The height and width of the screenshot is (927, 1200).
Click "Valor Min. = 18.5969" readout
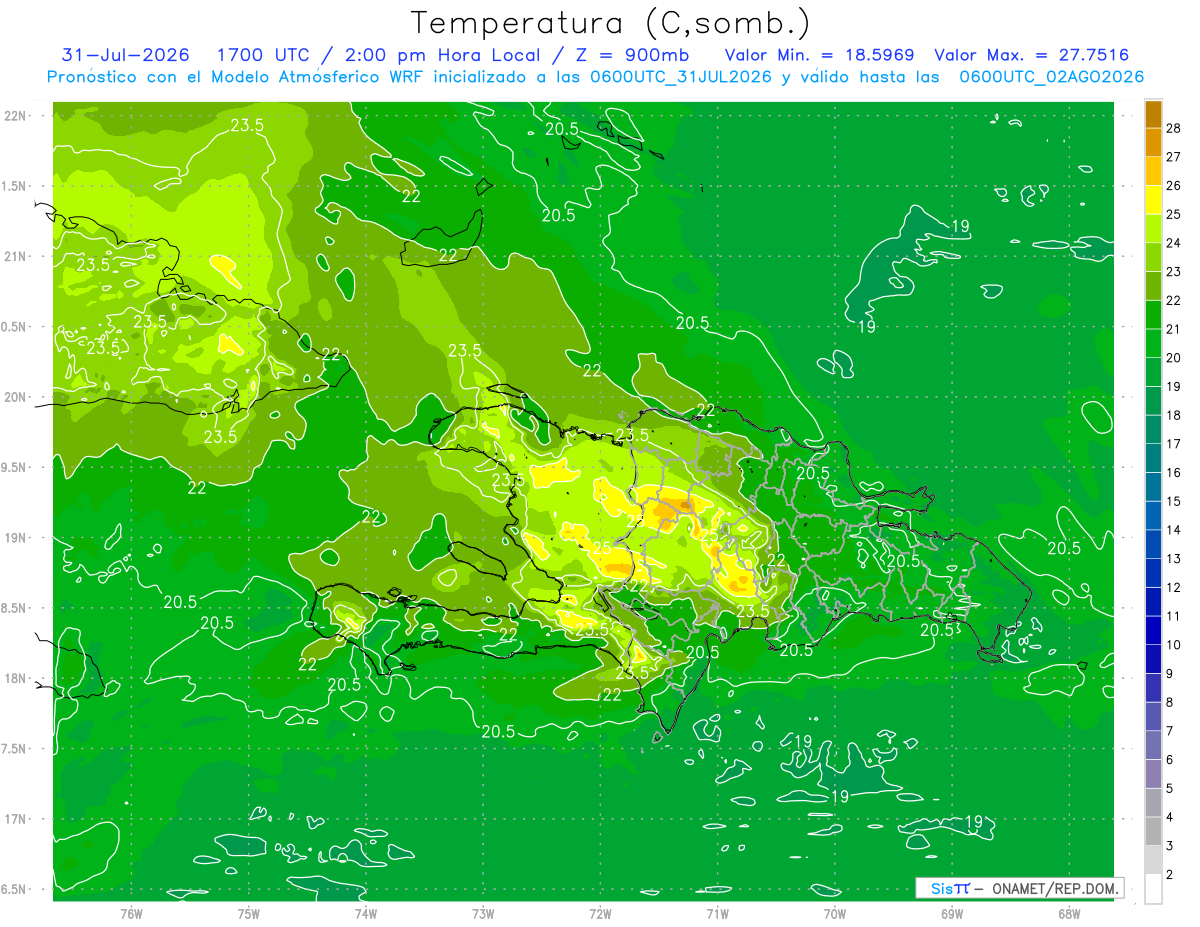(x=819, y=55)
